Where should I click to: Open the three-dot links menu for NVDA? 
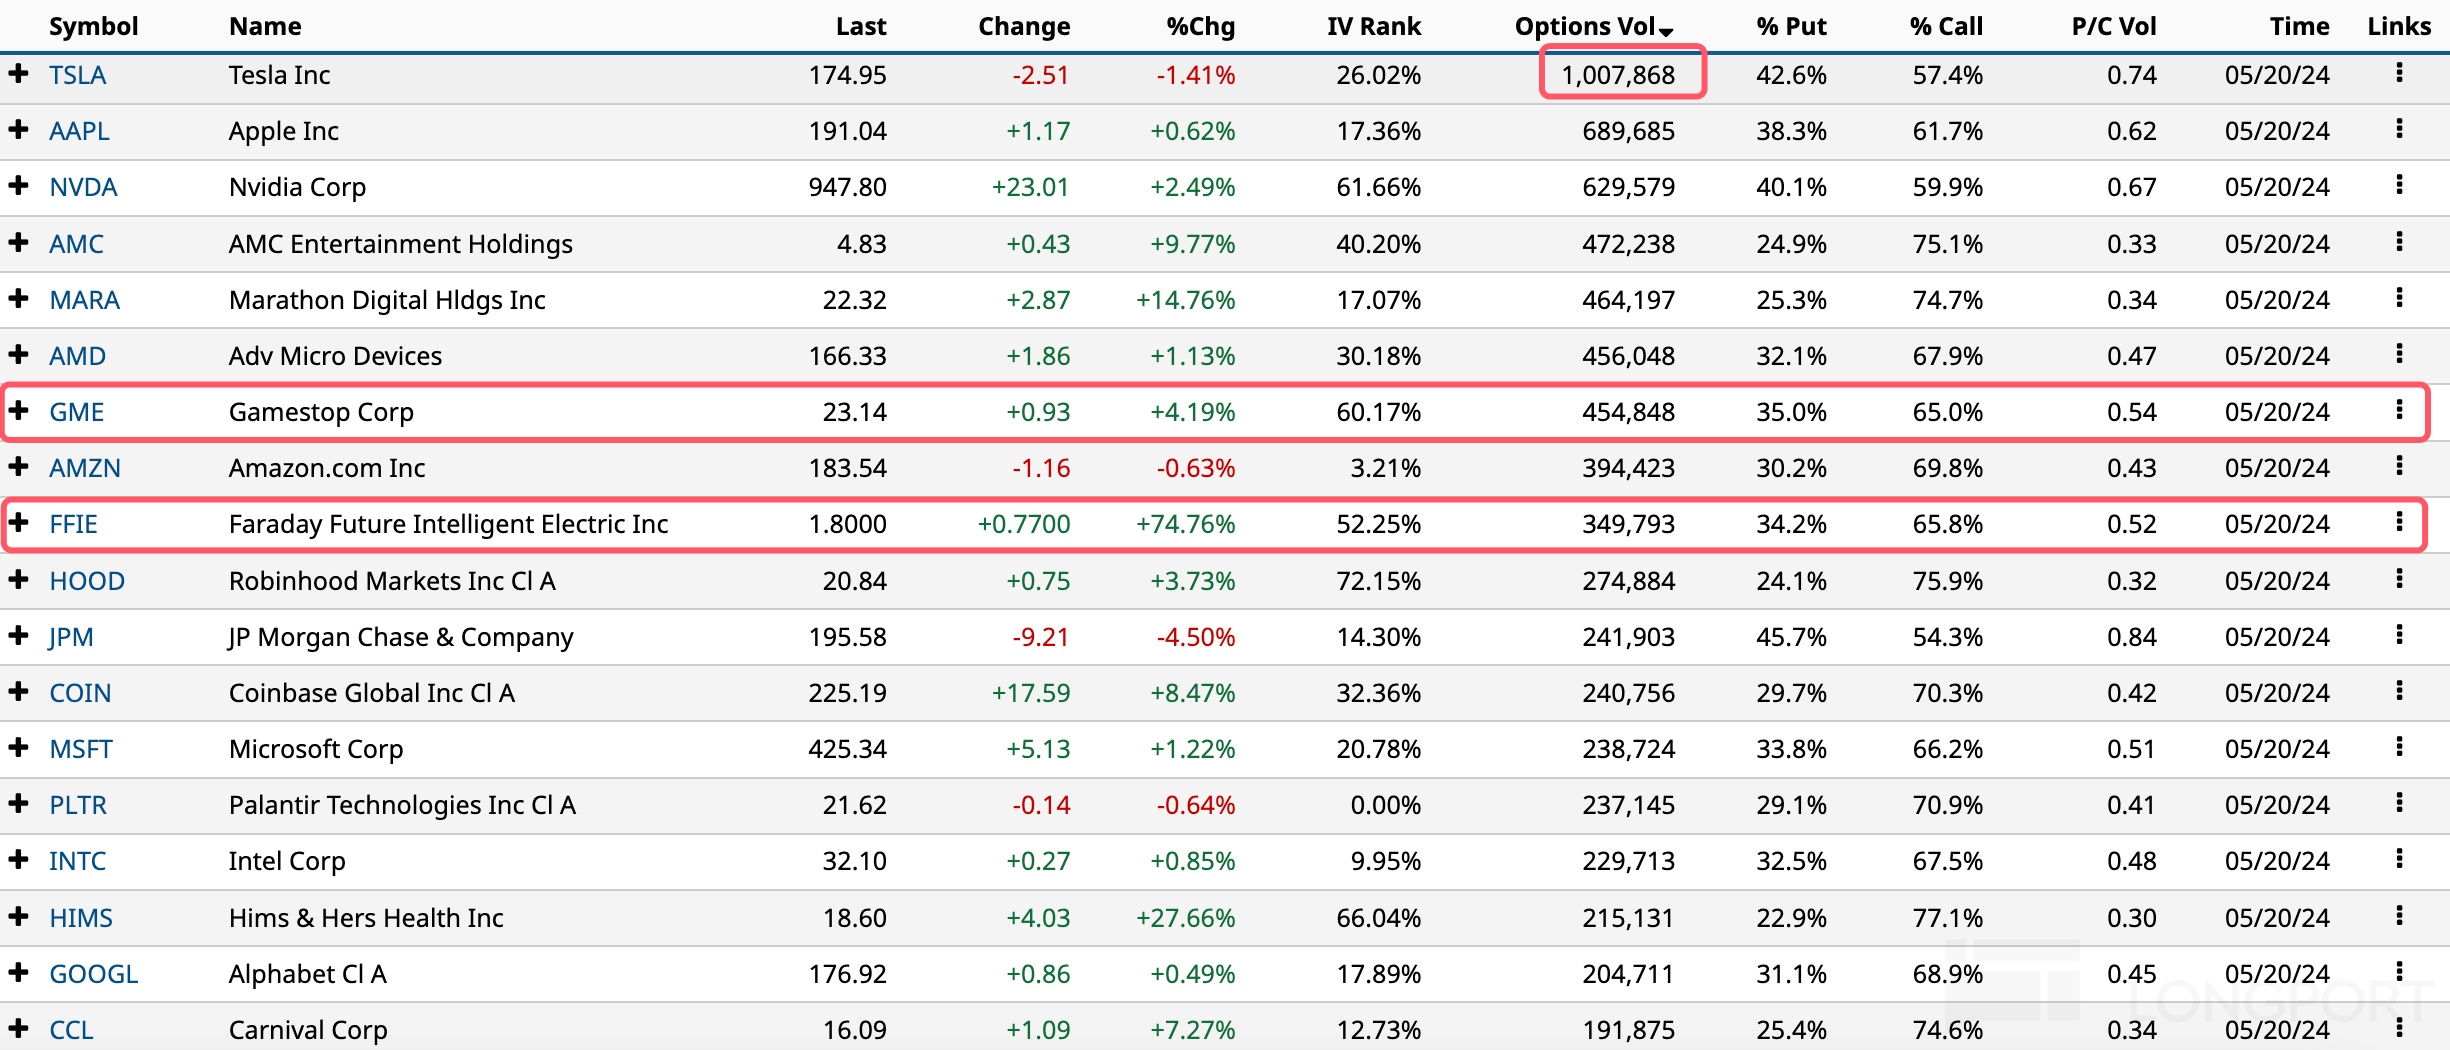tap(2398, 185)
